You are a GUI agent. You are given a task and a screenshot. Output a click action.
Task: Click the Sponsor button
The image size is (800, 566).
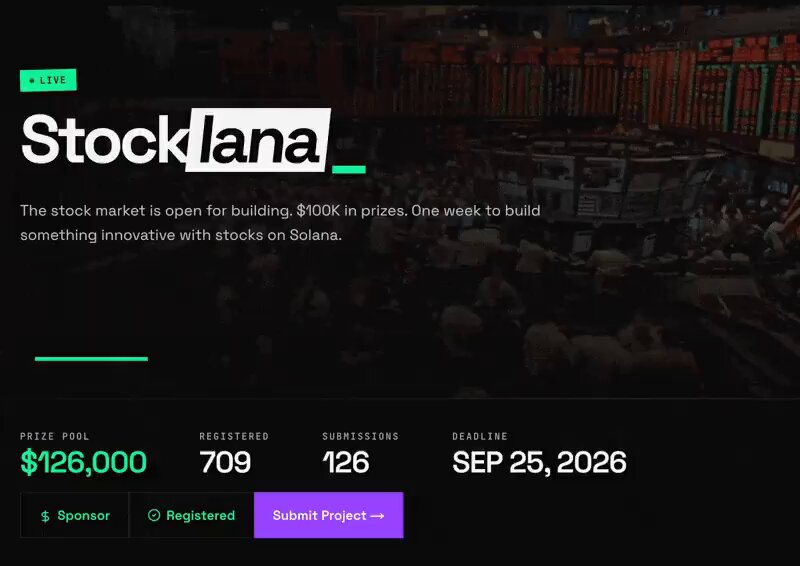pos(74,515)
